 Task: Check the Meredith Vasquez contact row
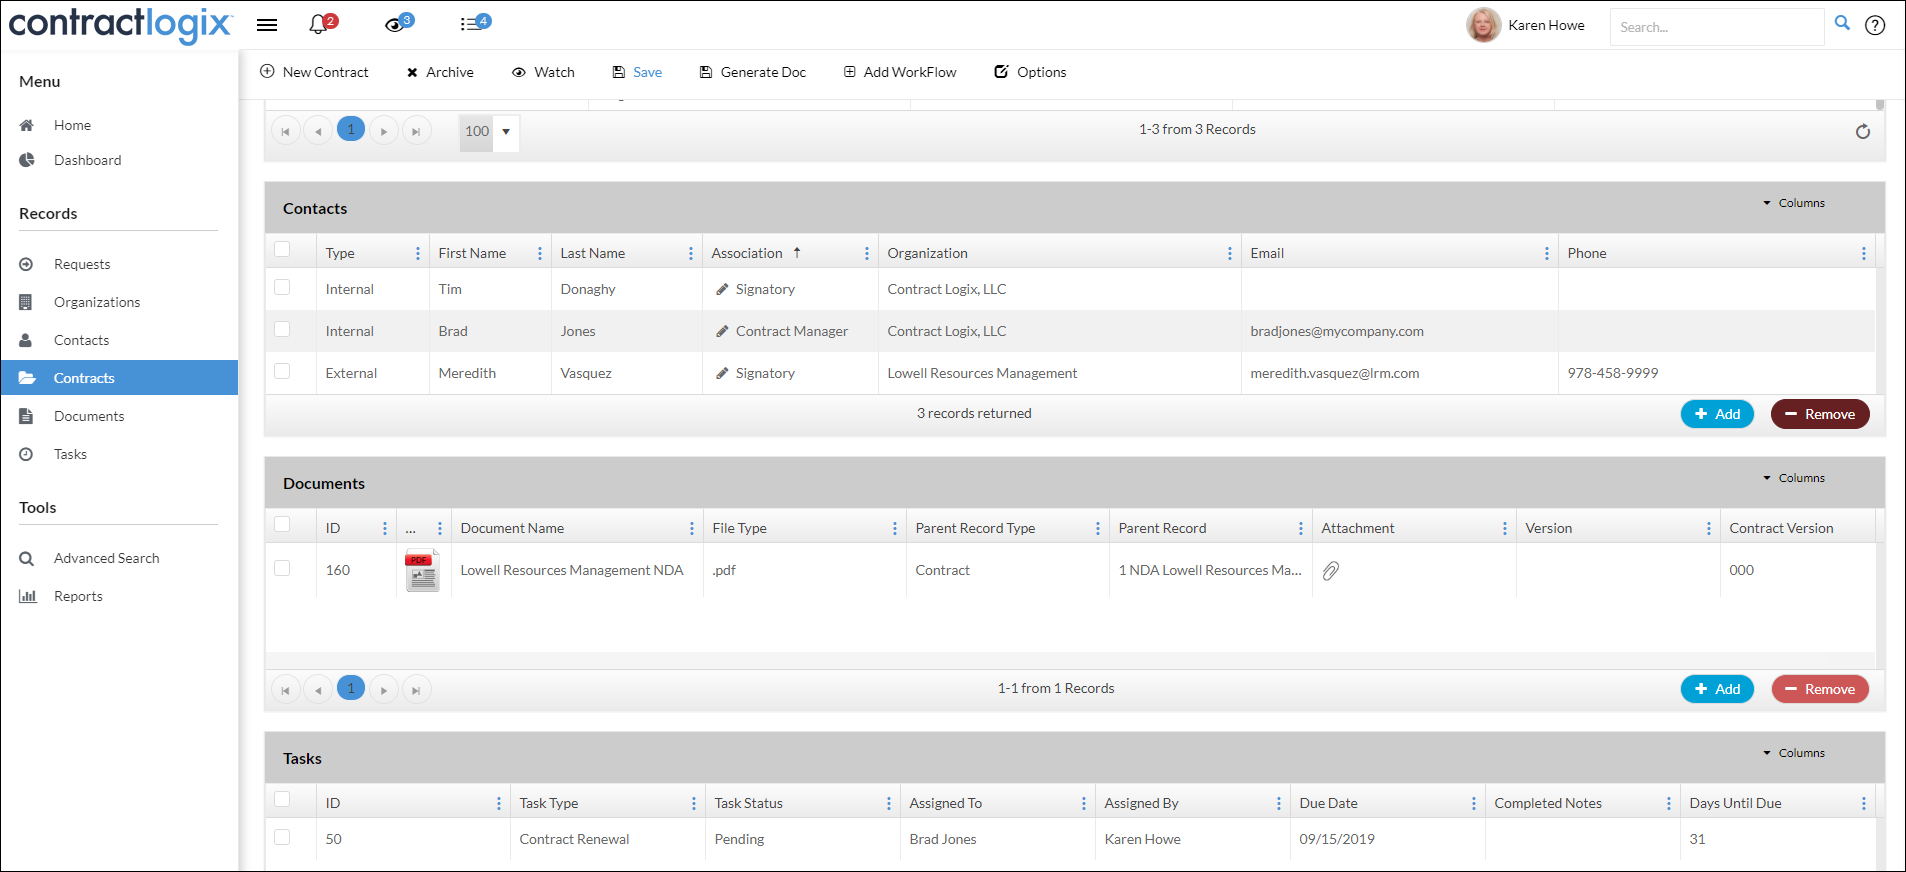tap(282, 371)
